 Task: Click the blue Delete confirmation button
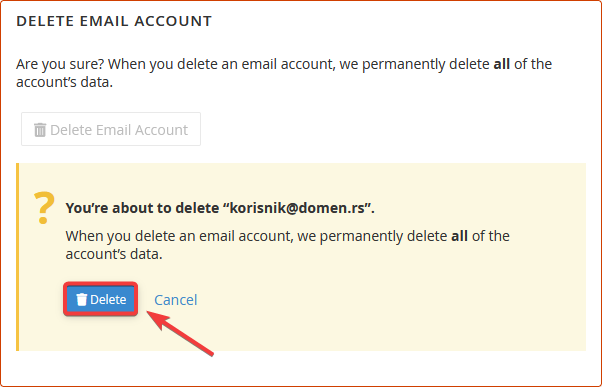[101, 299]
